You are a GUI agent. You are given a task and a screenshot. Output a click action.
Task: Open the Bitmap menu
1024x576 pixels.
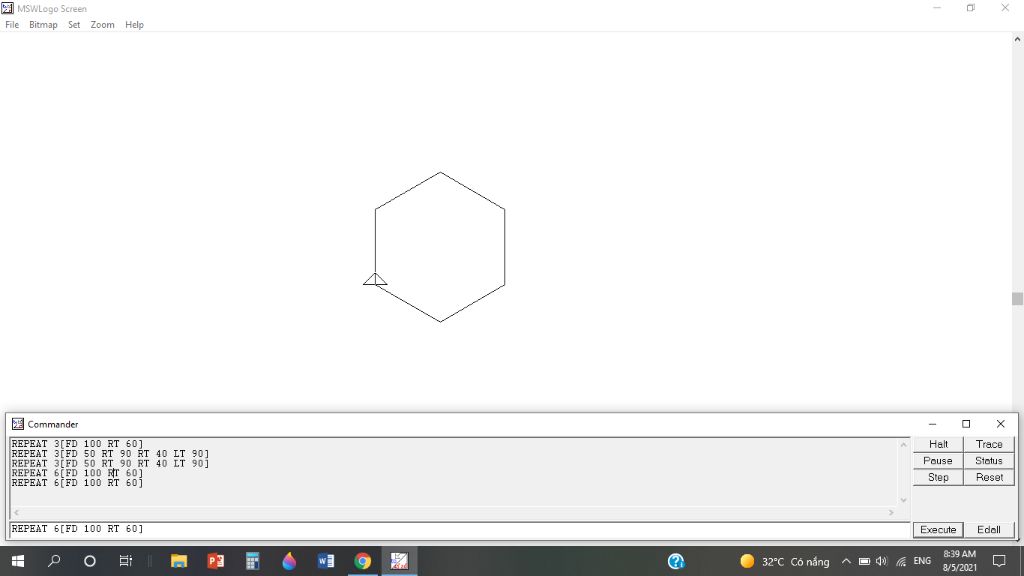point(43,25)
